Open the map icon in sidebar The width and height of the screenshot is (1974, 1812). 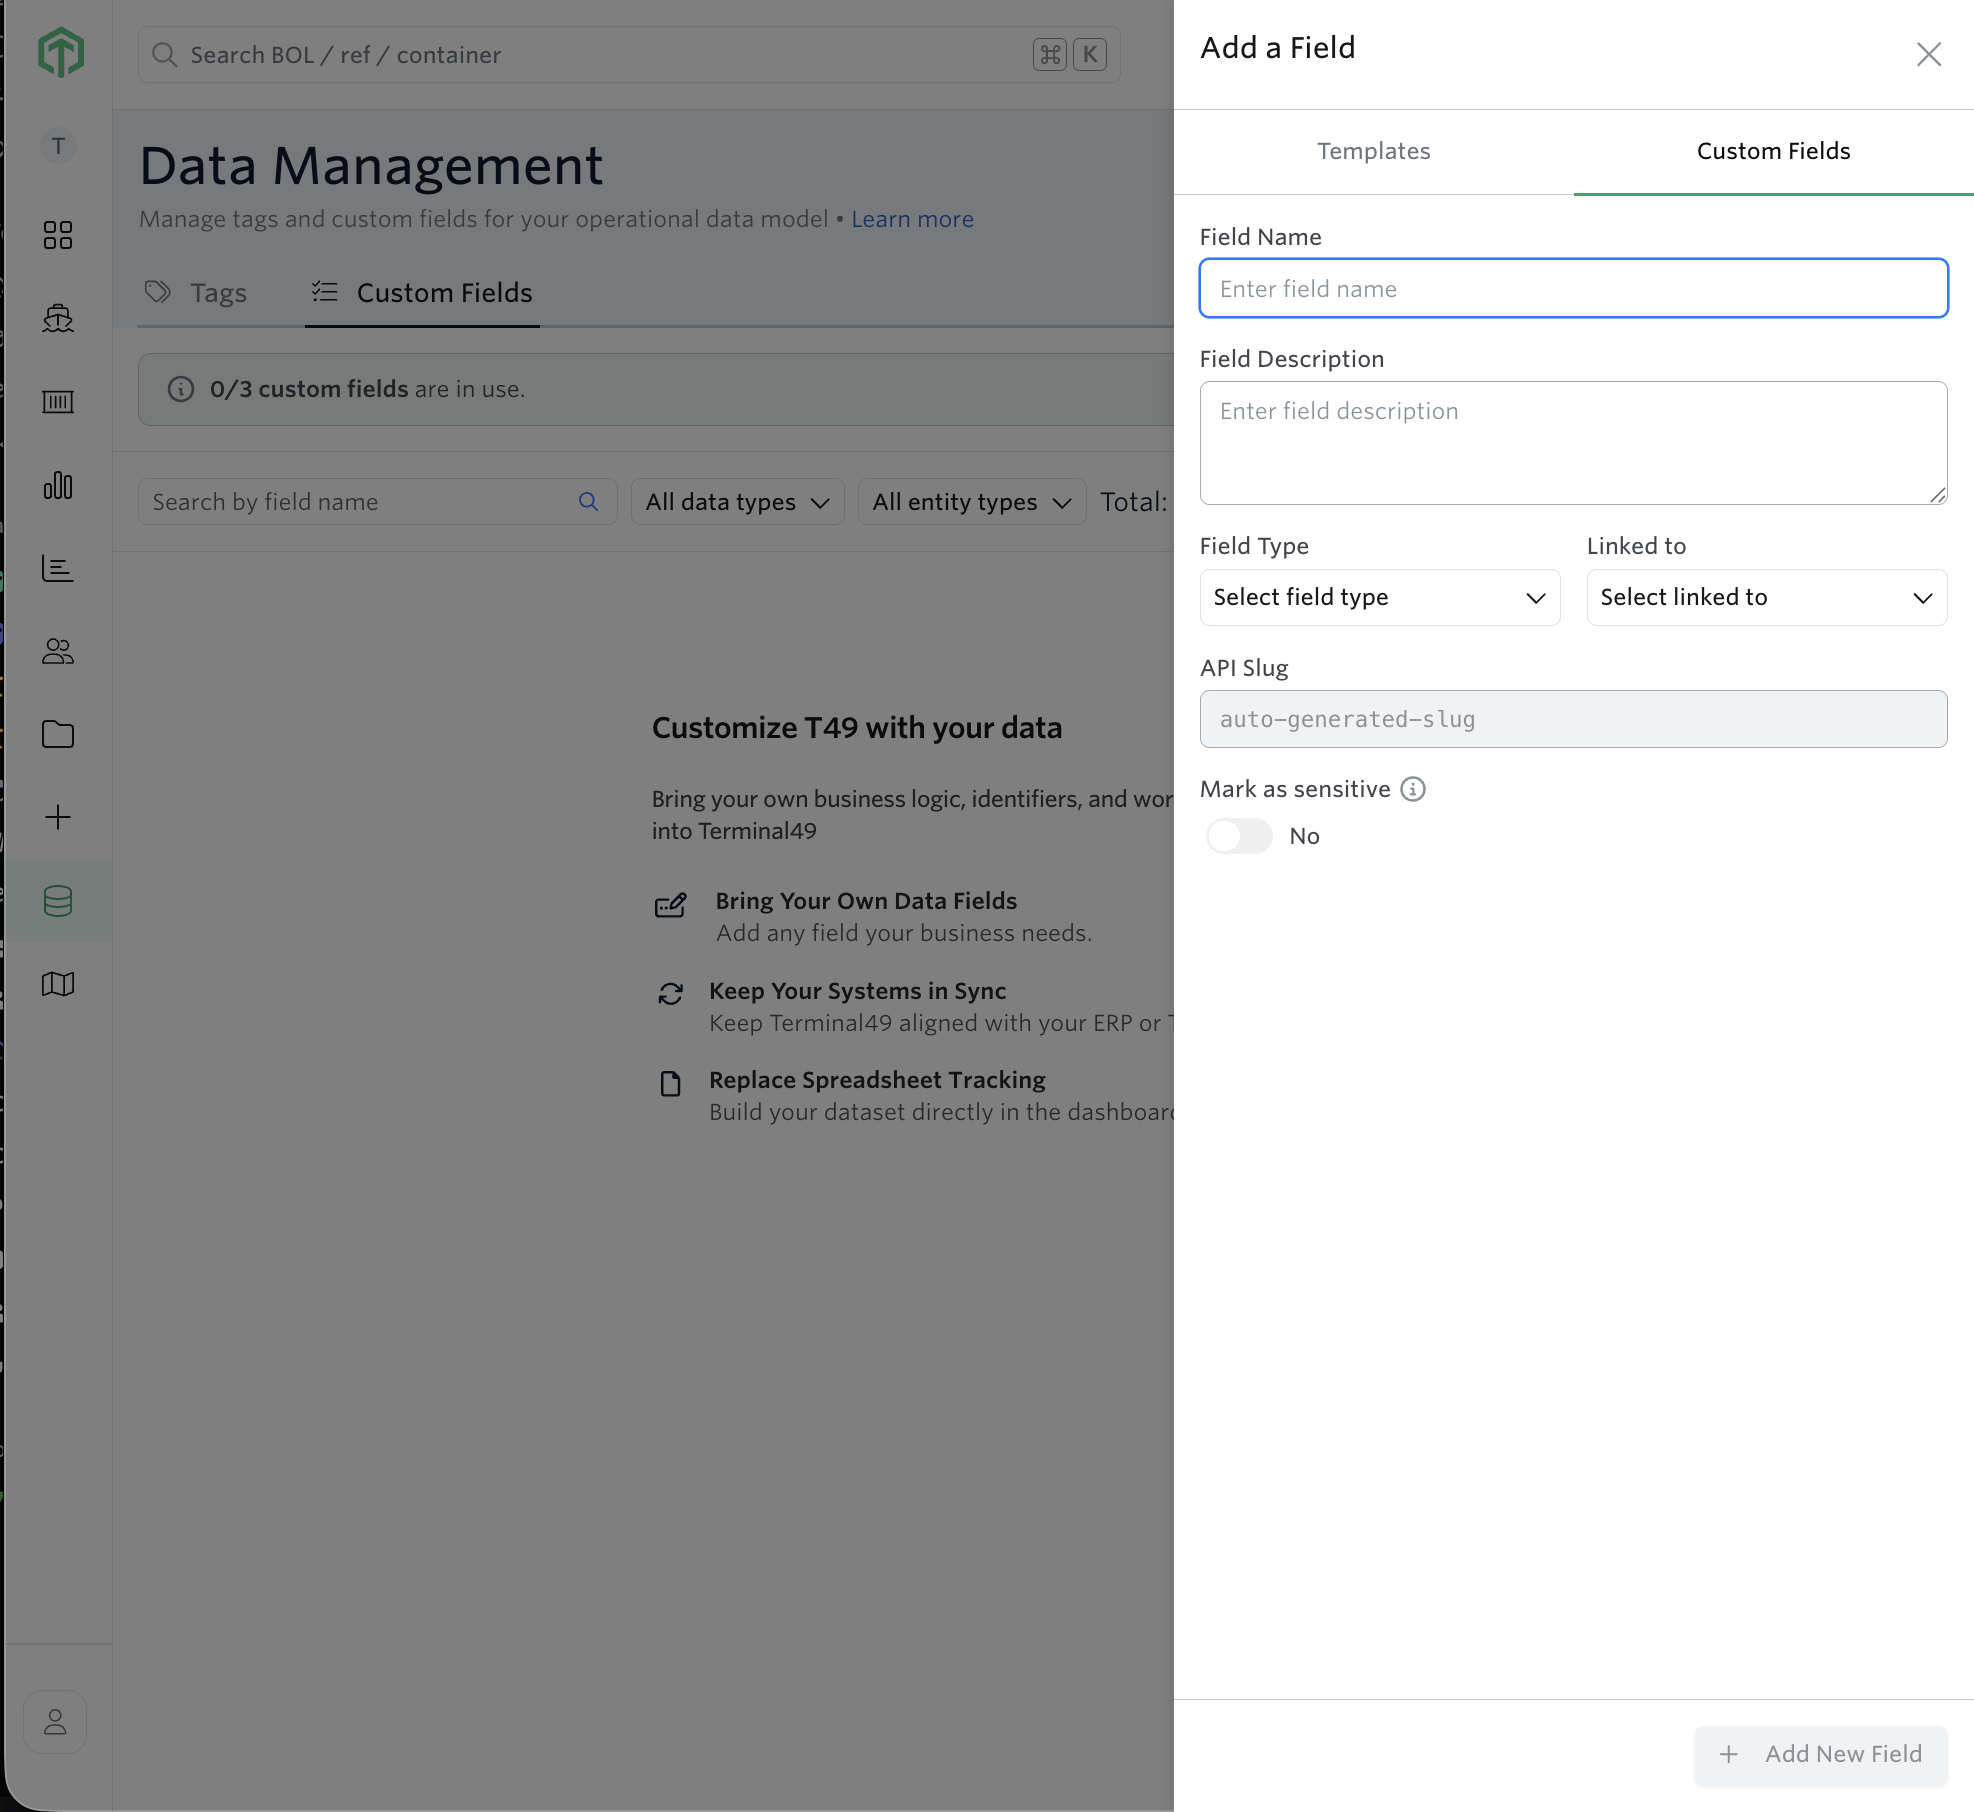coord(58,984)
